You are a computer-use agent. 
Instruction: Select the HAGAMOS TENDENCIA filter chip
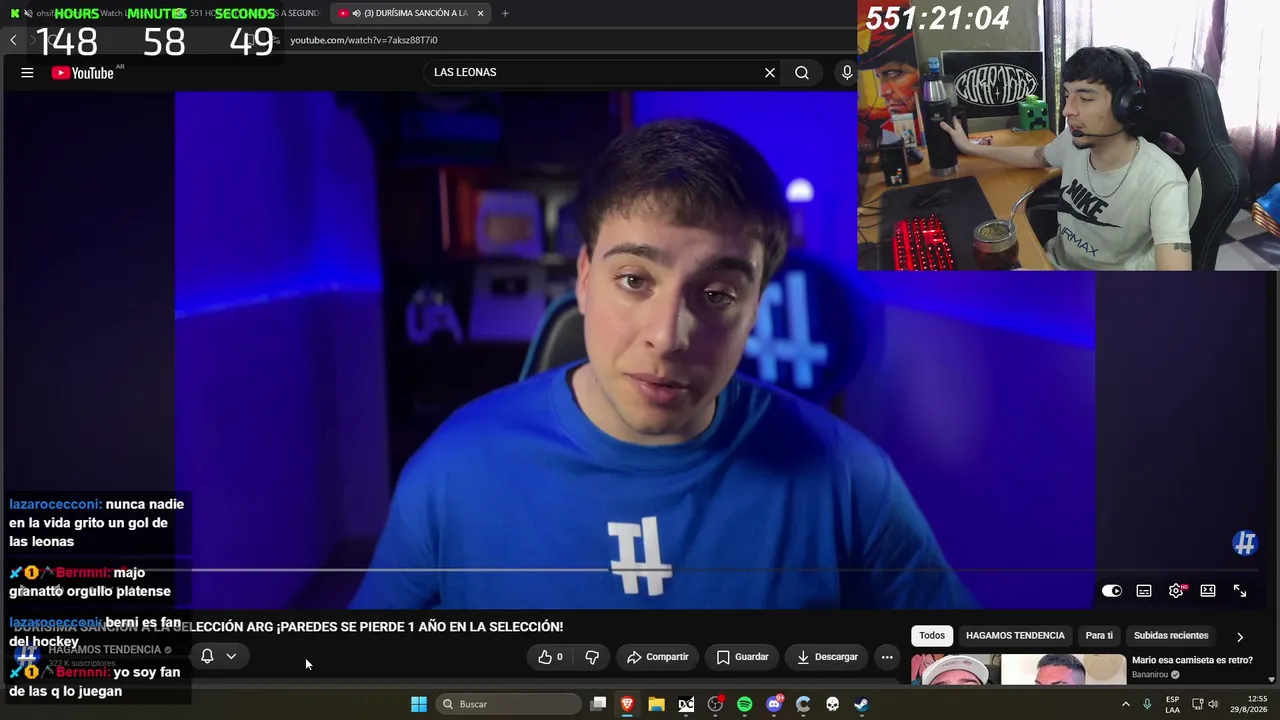pyautogui.click(x=1015, y=636)
